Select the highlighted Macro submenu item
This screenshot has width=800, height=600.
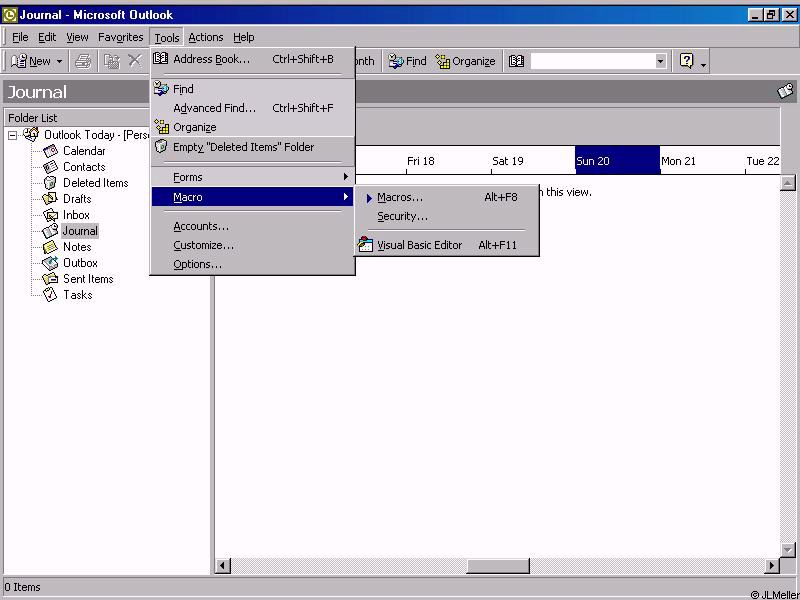pyautogui.click(x=253, y=197)
